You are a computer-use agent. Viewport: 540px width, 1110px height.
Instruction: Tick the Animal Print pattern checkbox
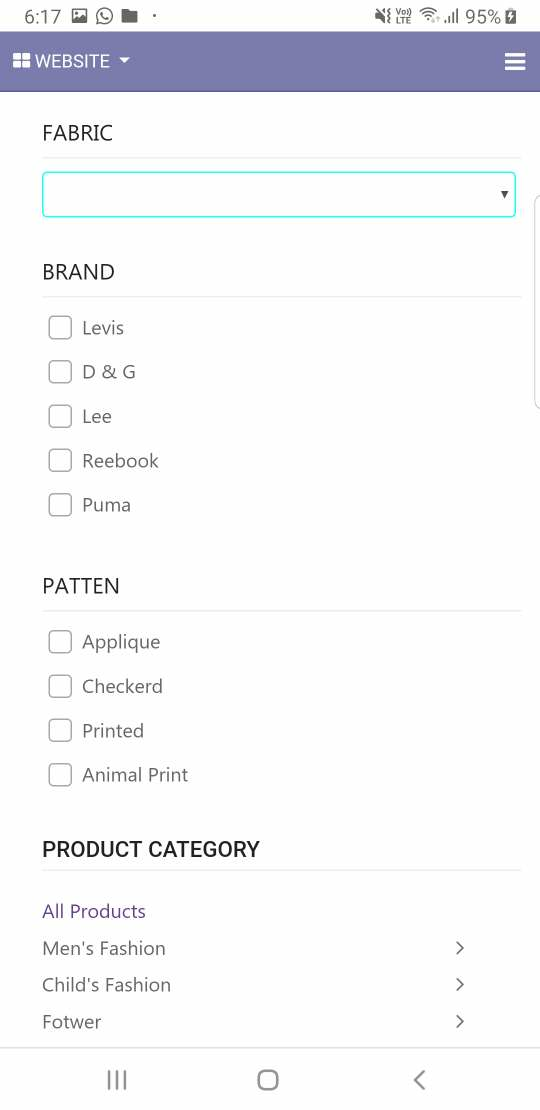[60, 774]
